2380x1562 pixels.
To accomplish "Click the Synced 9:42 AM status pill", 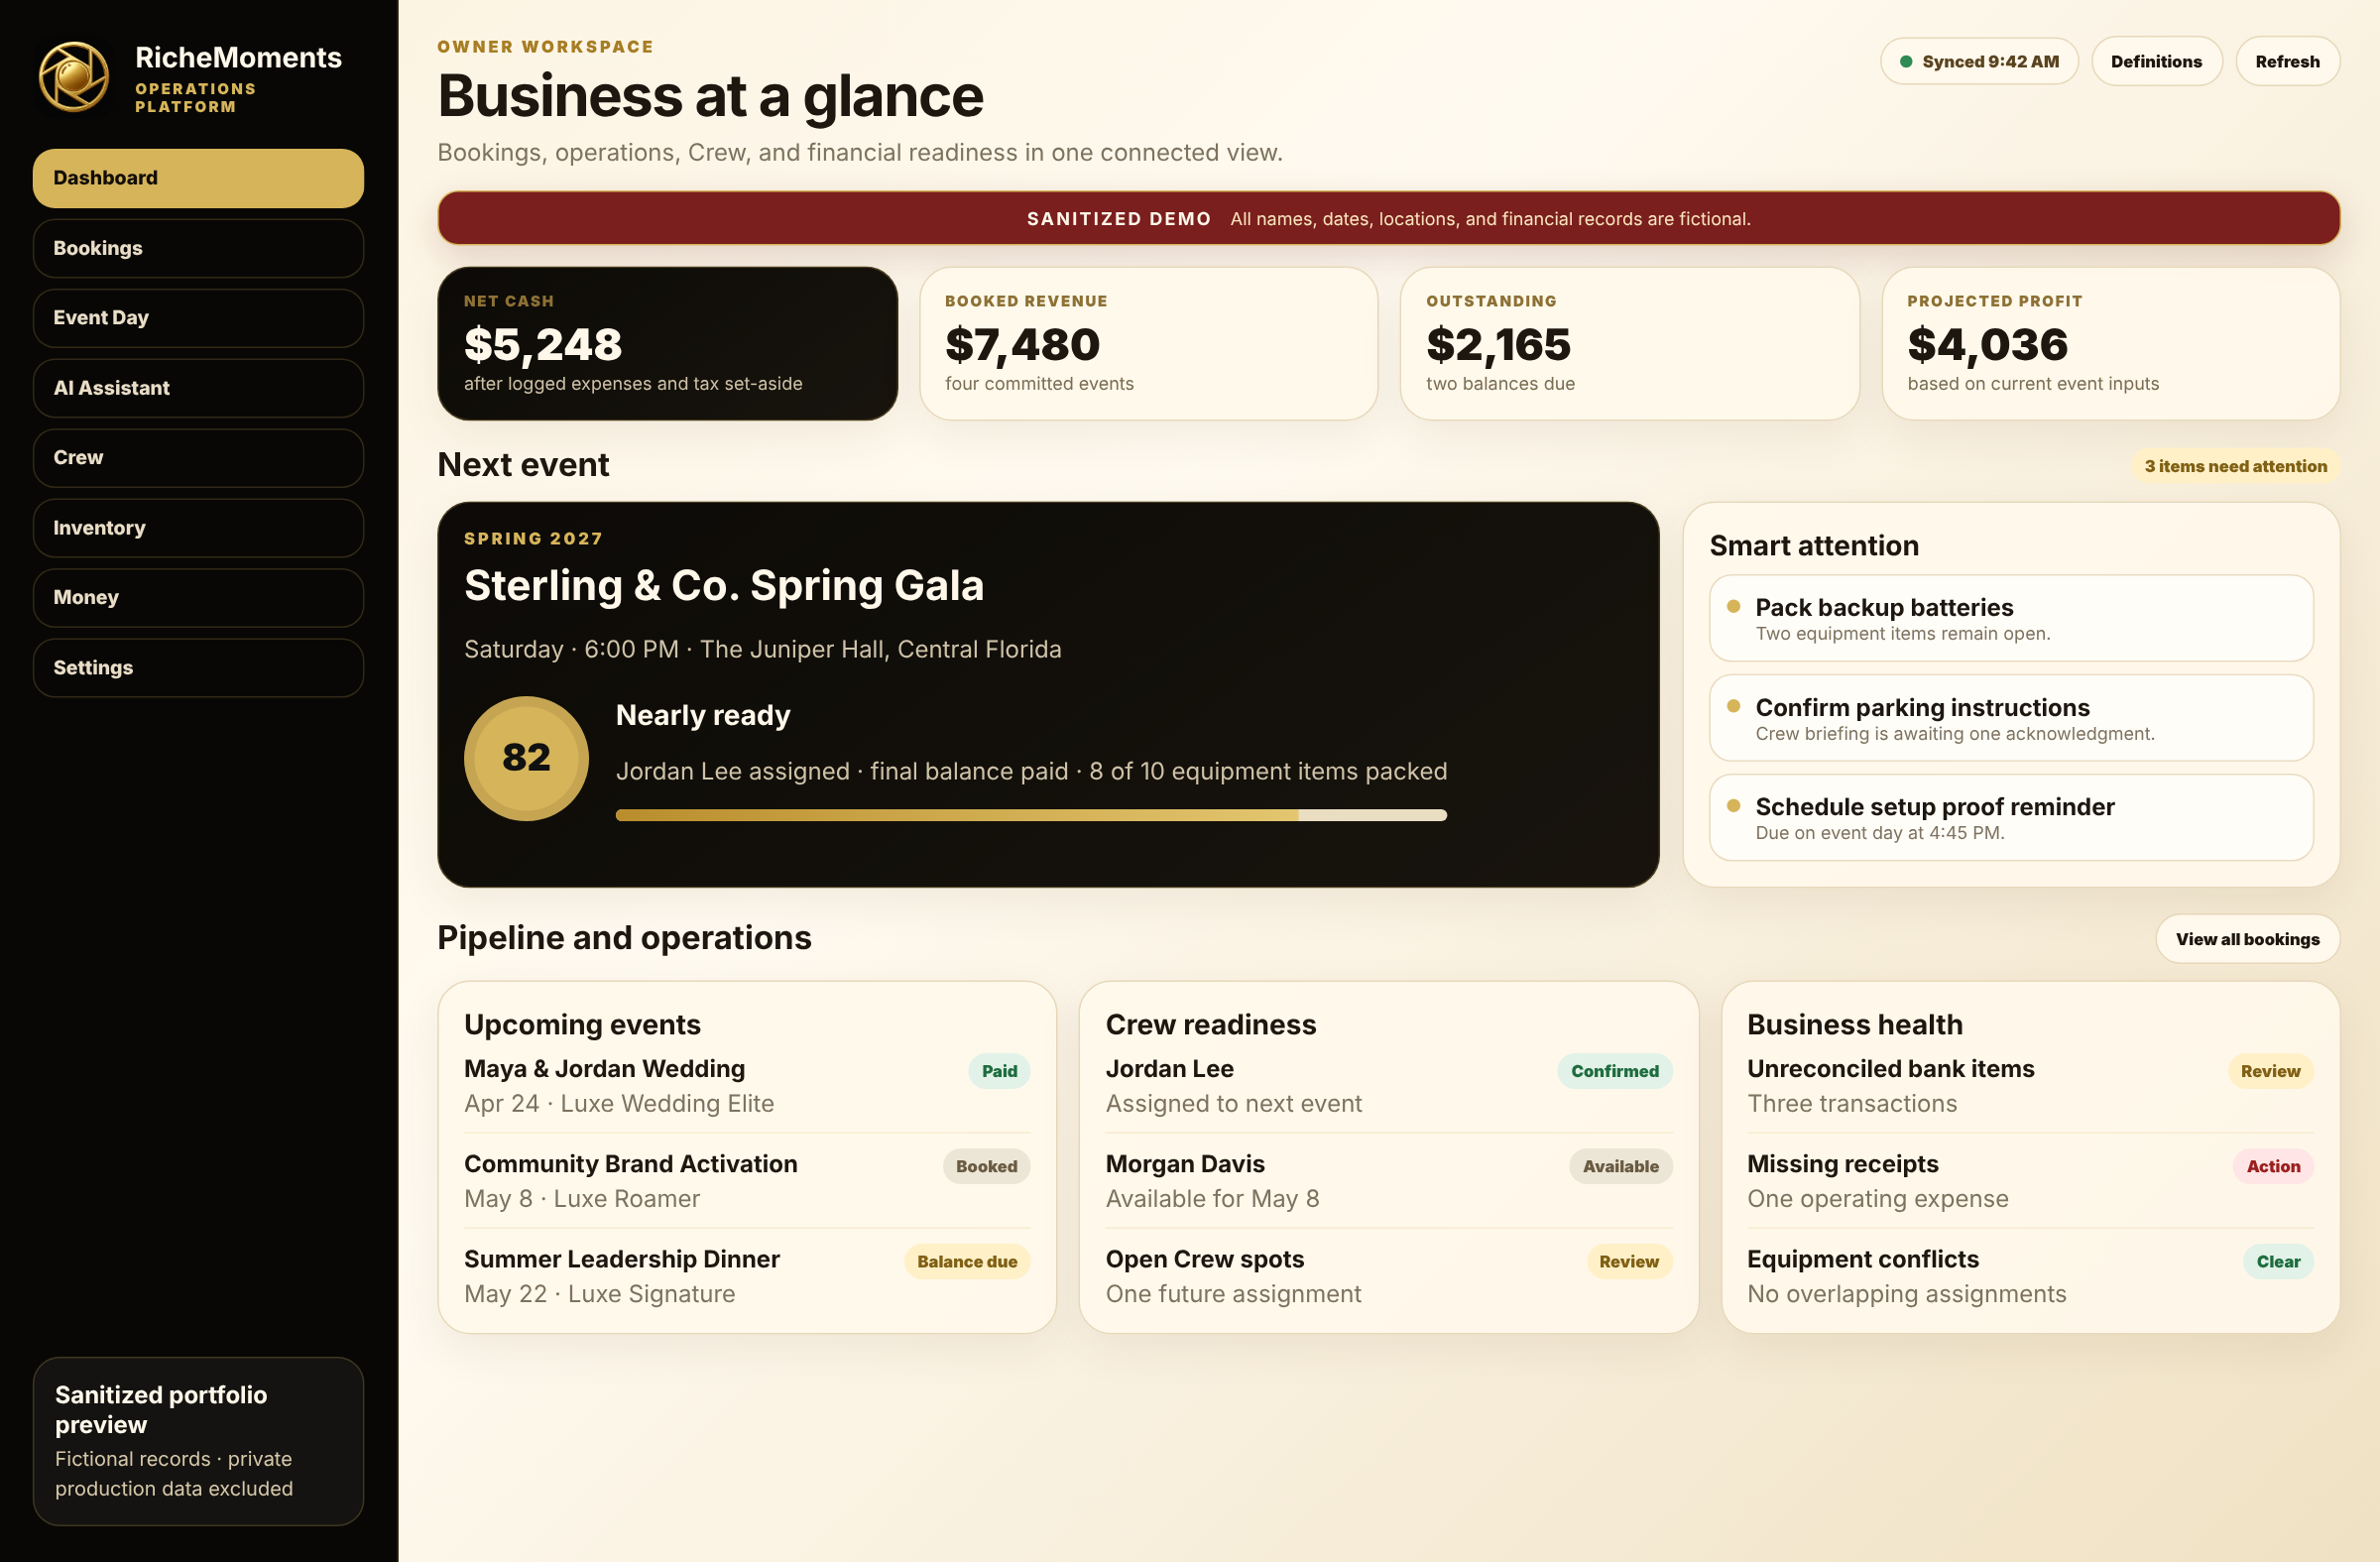I will pos(1979,61).
